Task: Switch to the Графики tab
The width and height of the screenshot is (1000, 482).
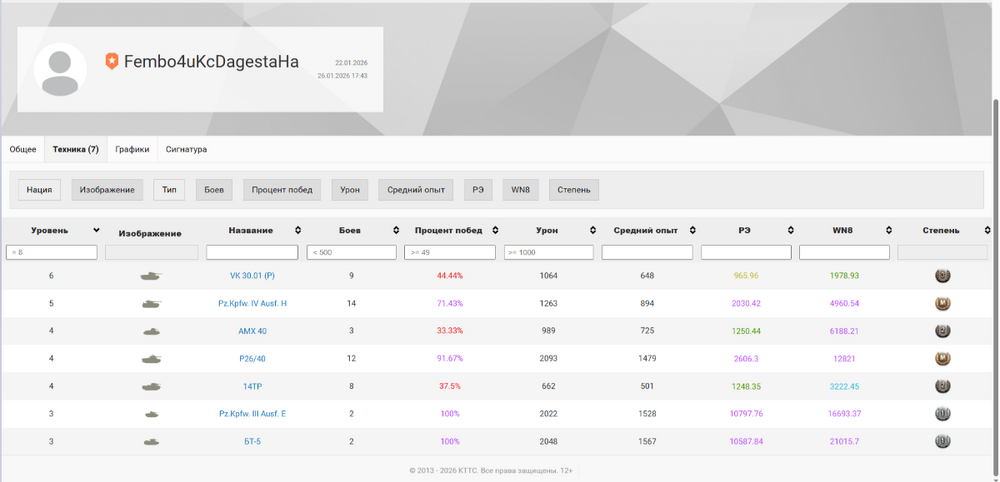Action: coord(132,149)
